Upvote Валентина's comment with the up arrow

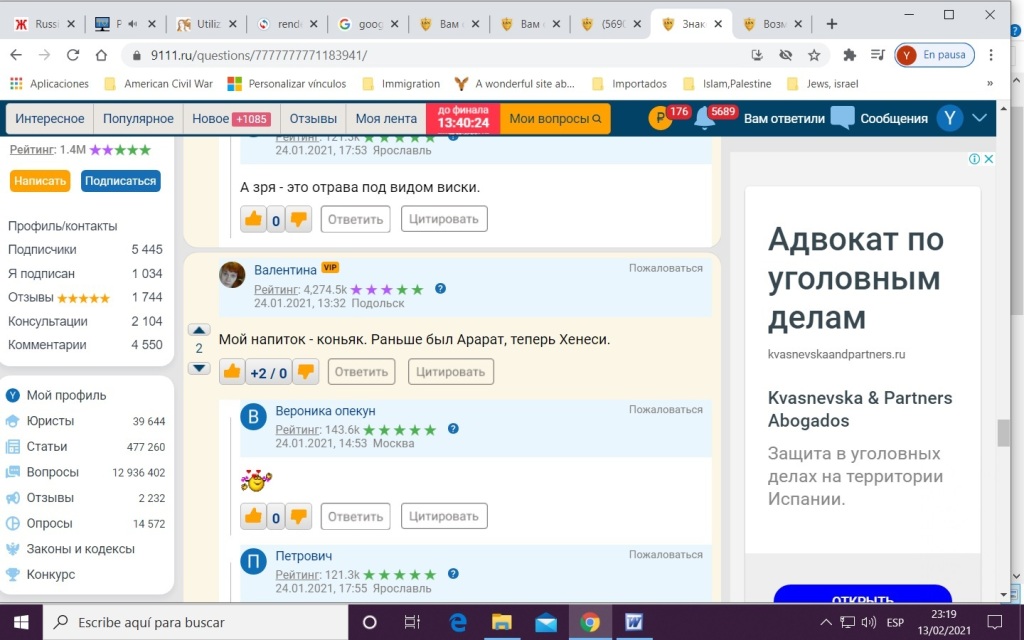pos(199,330)
